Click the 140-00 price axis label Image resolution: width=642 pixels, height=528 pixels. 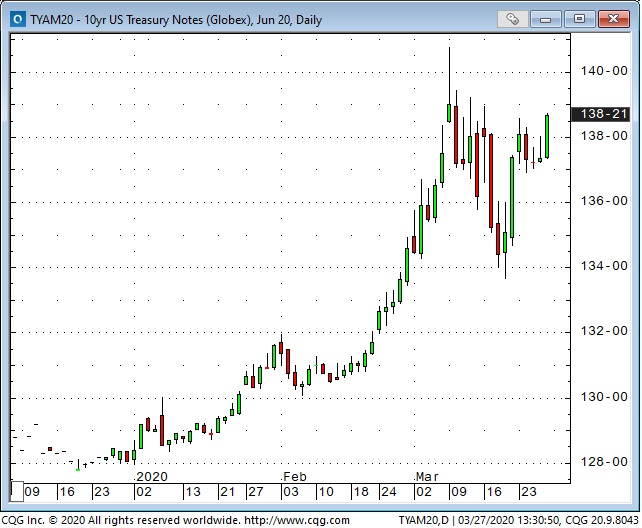pos(604,71)
